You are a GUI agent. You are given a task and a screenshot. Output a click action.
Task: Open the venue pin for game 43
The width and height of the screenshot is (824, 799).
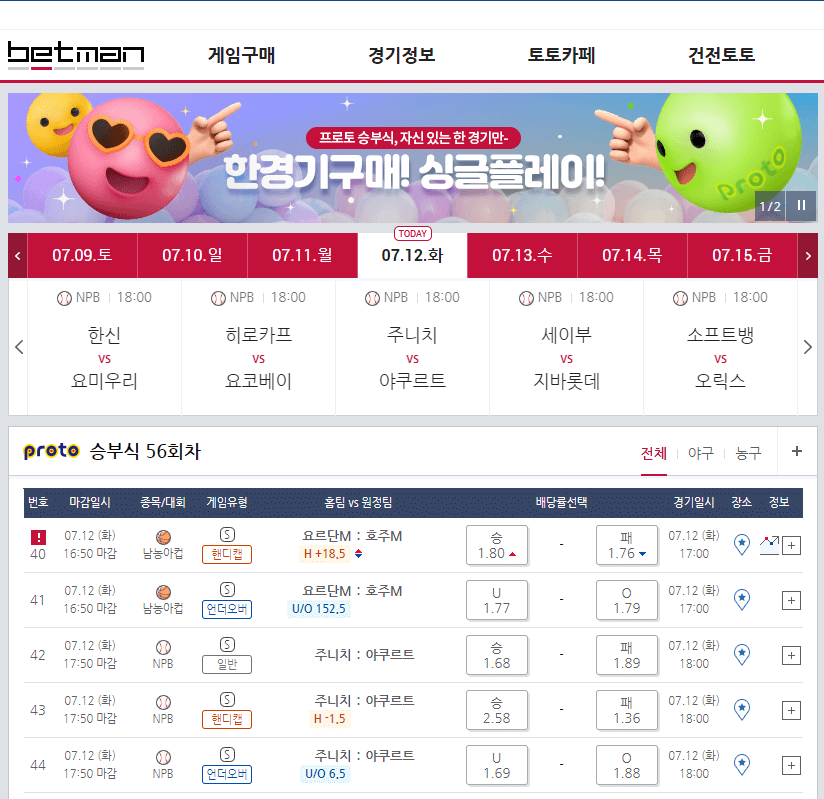[x=741, y=709]
